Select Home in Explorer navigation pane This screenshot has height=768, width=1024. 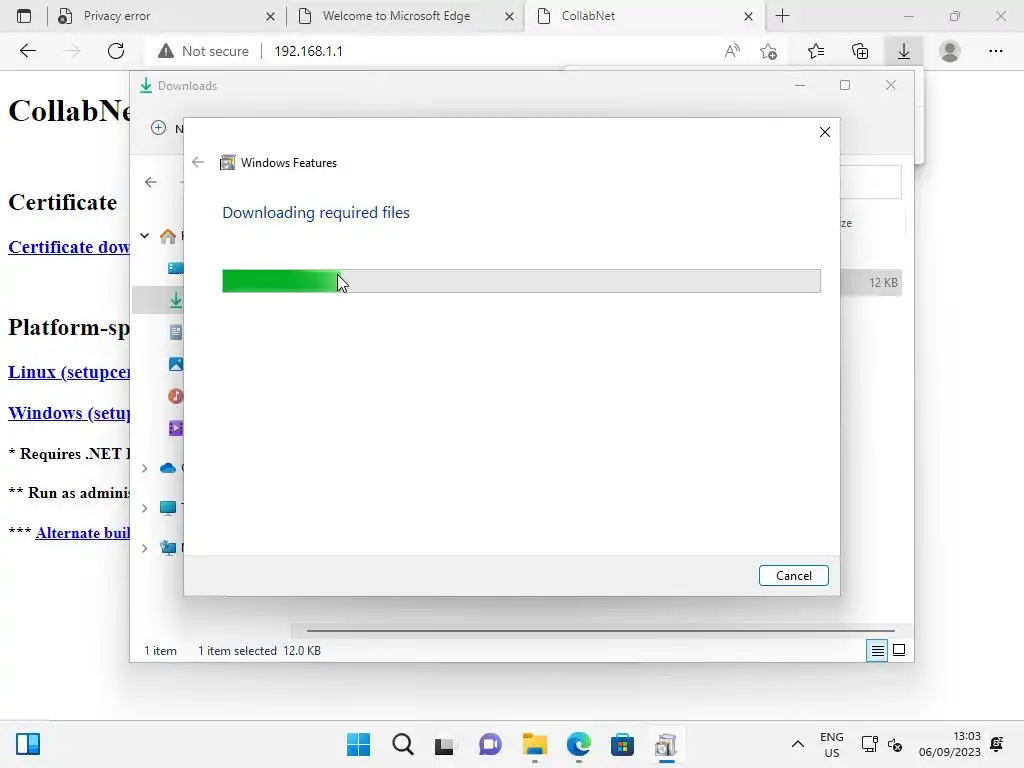click(x=168, y=236)
